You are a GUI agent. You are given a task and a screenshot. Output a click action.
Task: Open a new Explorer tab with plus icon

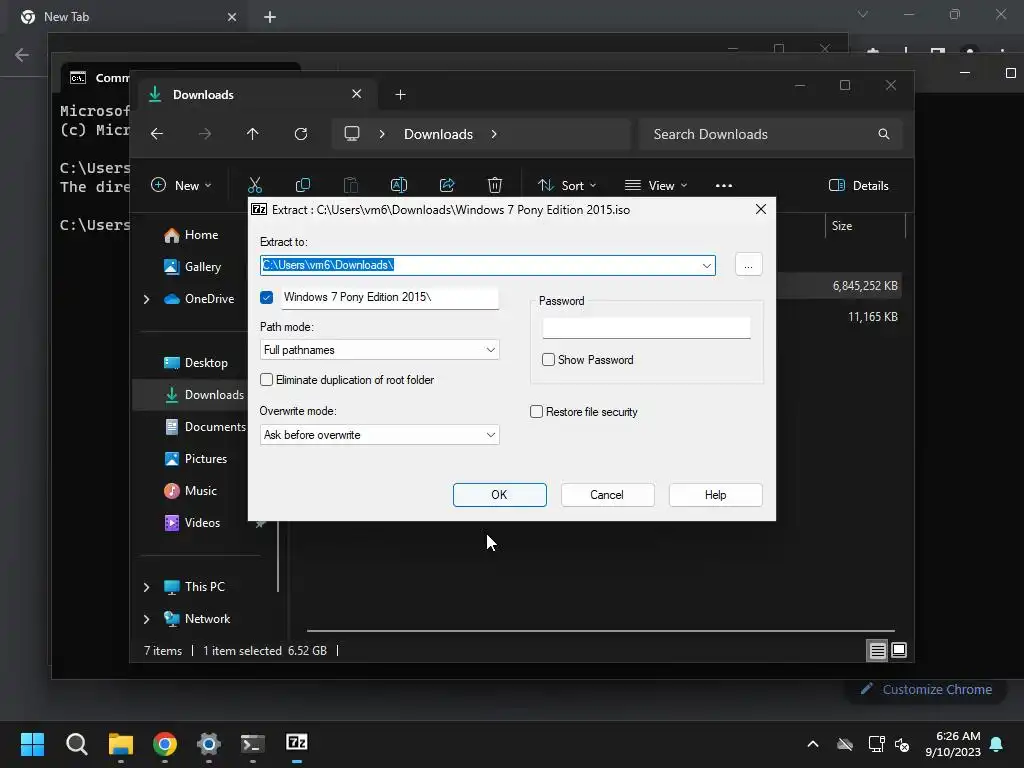[400, 95]
